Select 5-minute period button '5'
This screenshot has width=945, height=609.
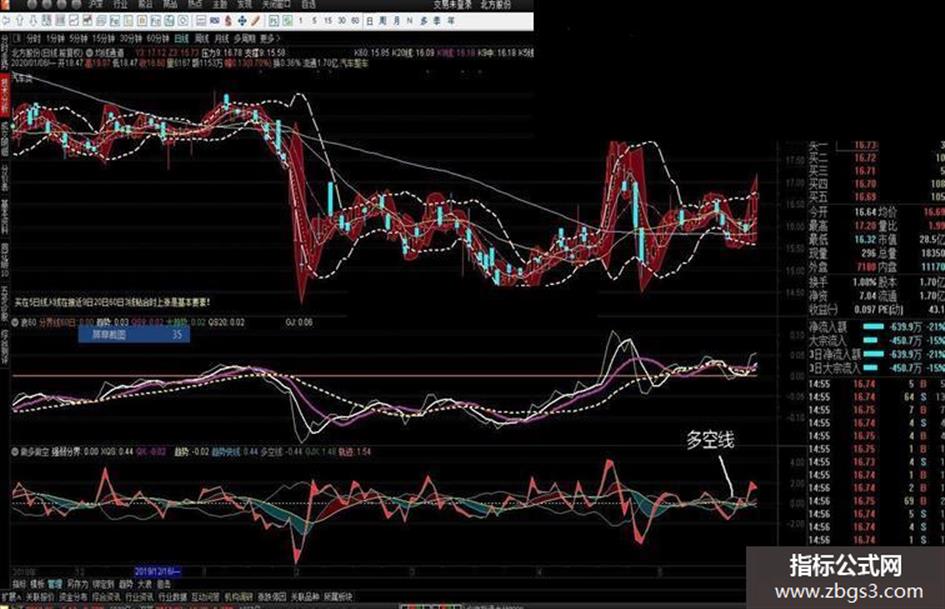tap(314, 21)
